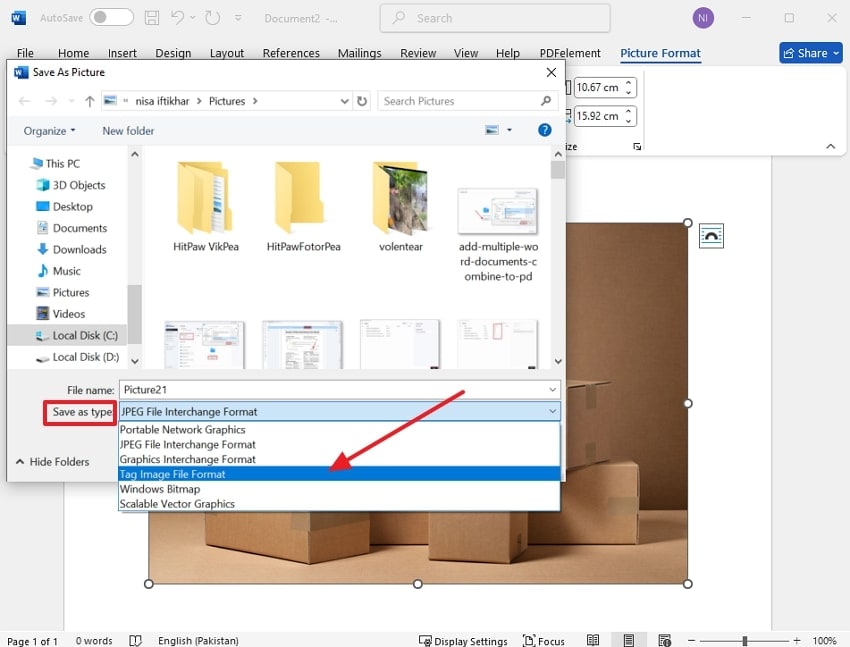Select Videos in navigation pane
The height and width of the screenshot is (647, 850).
pos(60,314)
